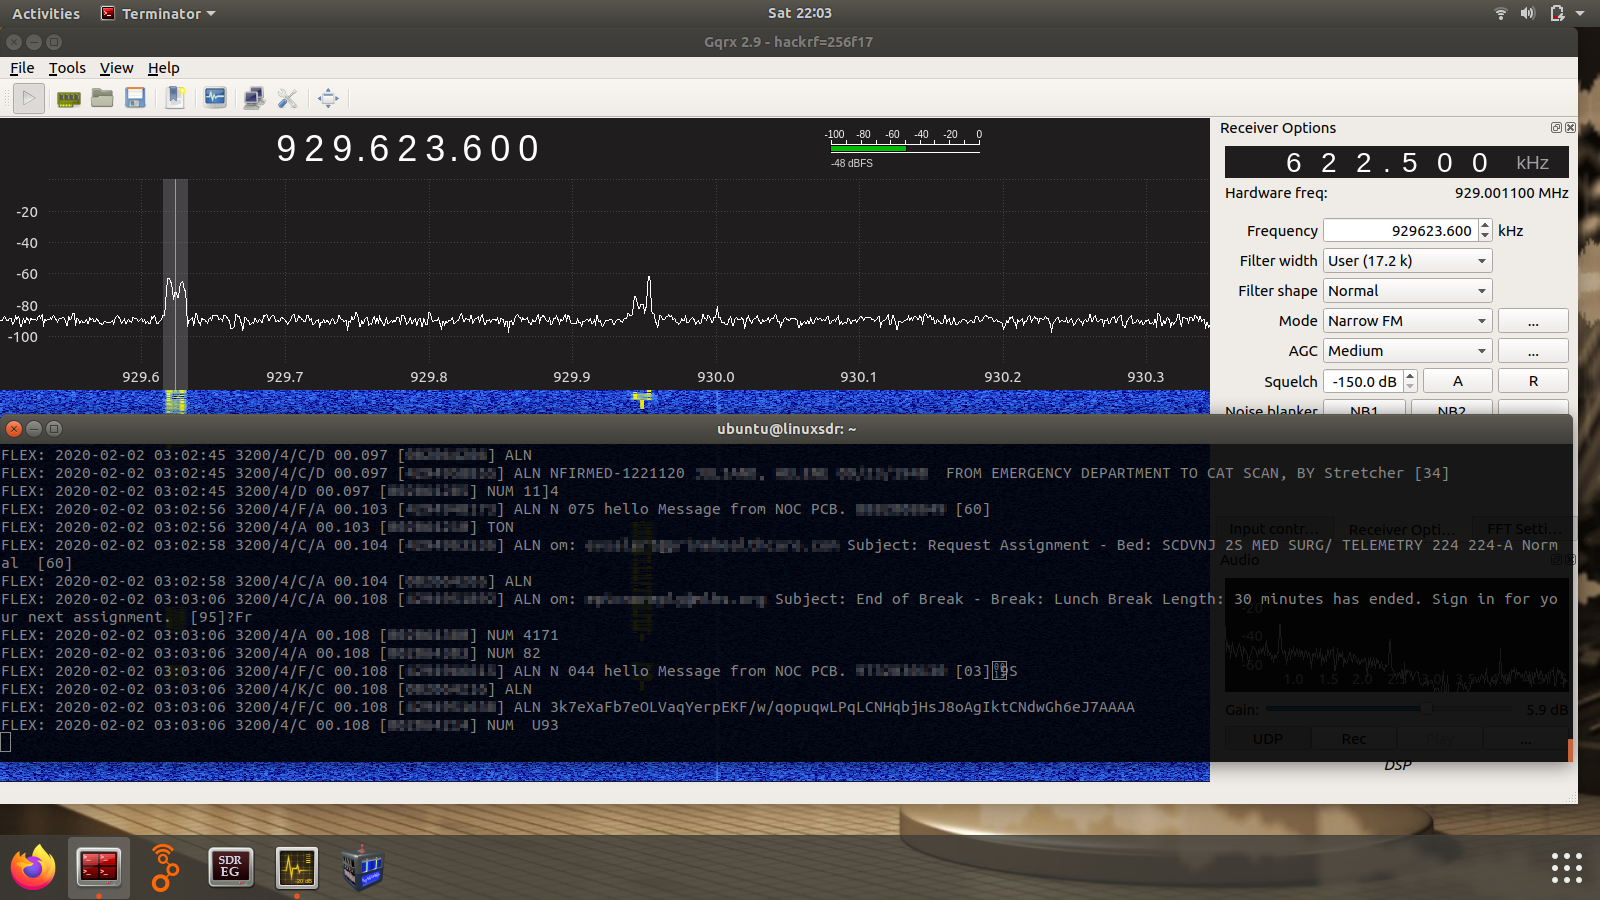Toggle full screen arrows icon
Image resolution: width=1600 pixels, height=900 pixels.
pos(328,98)
